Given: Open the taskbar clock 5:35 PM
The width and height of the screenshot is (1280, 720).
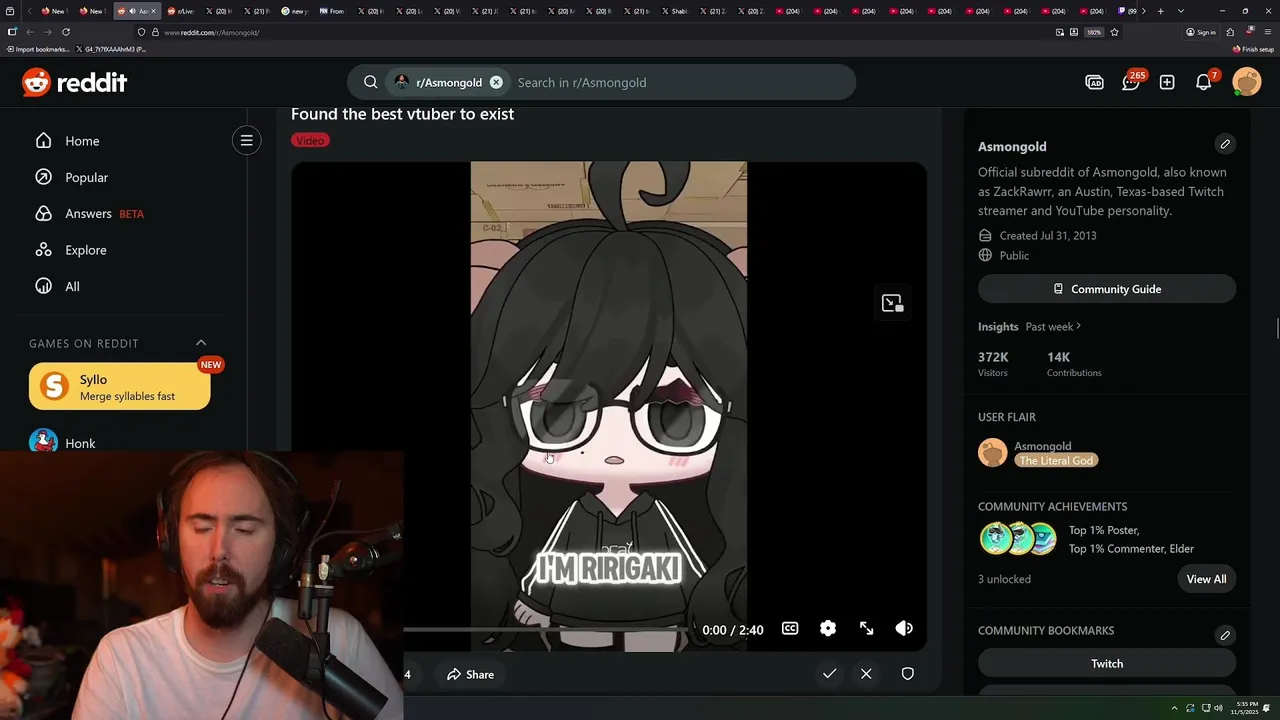Looking at the screenshot, I should pyautogui.click(x=1245, y=708).
